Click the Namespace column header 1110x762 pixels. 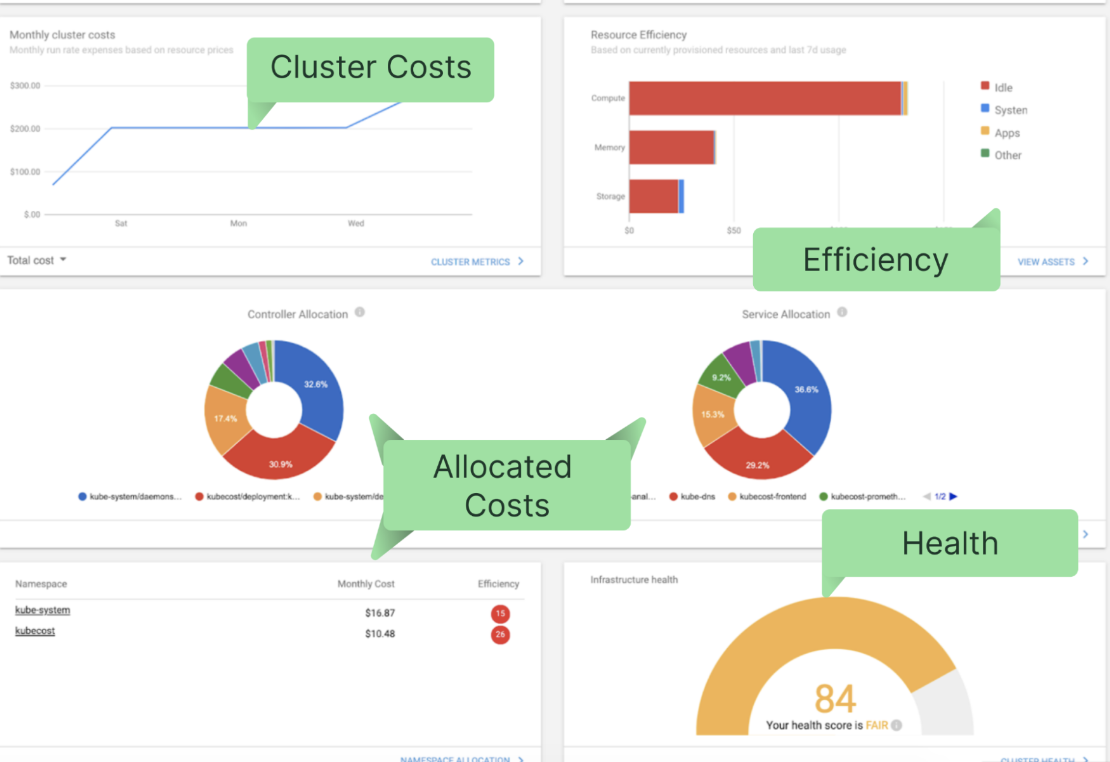[41, 584]
